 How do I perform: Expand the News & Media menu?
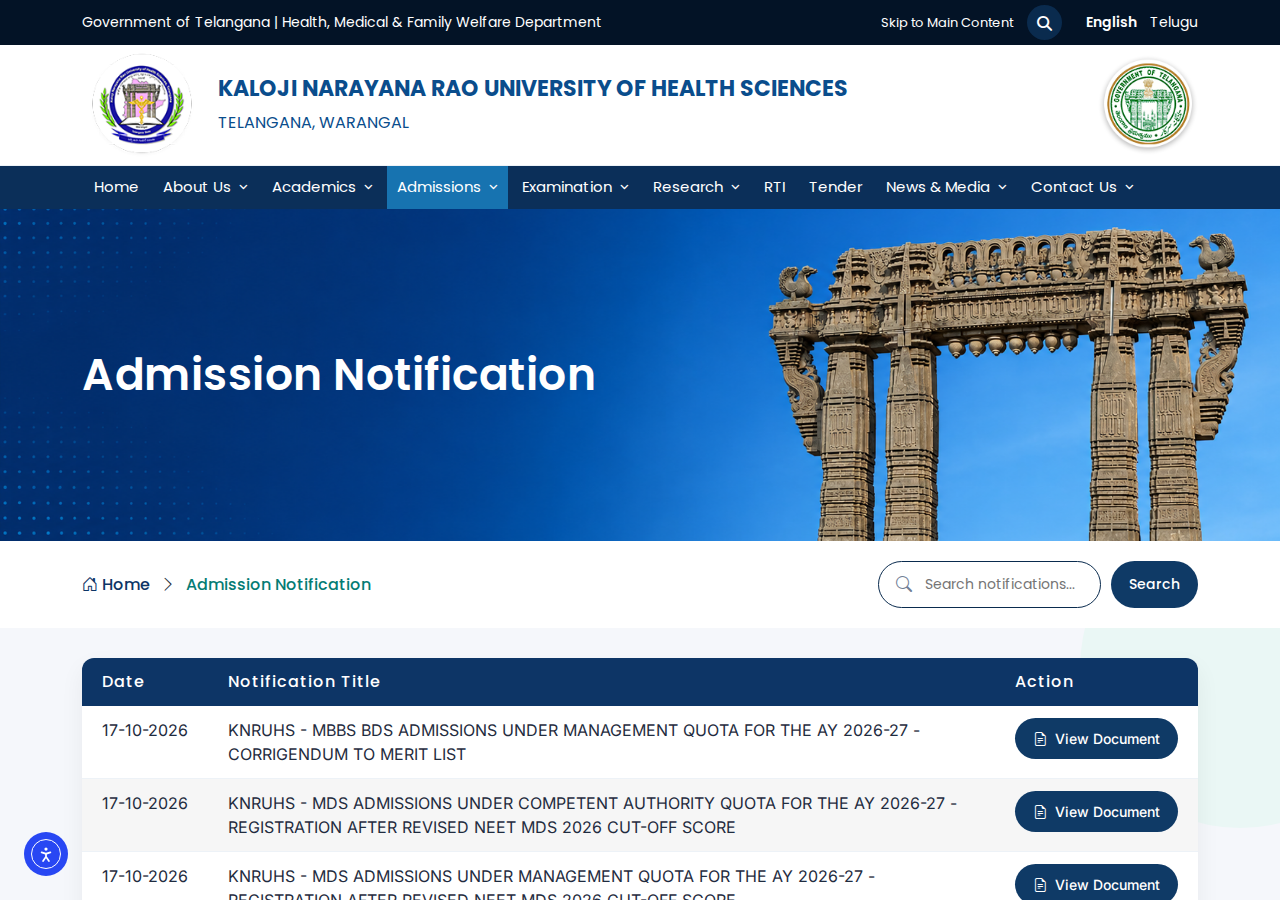tap(946, 187)
